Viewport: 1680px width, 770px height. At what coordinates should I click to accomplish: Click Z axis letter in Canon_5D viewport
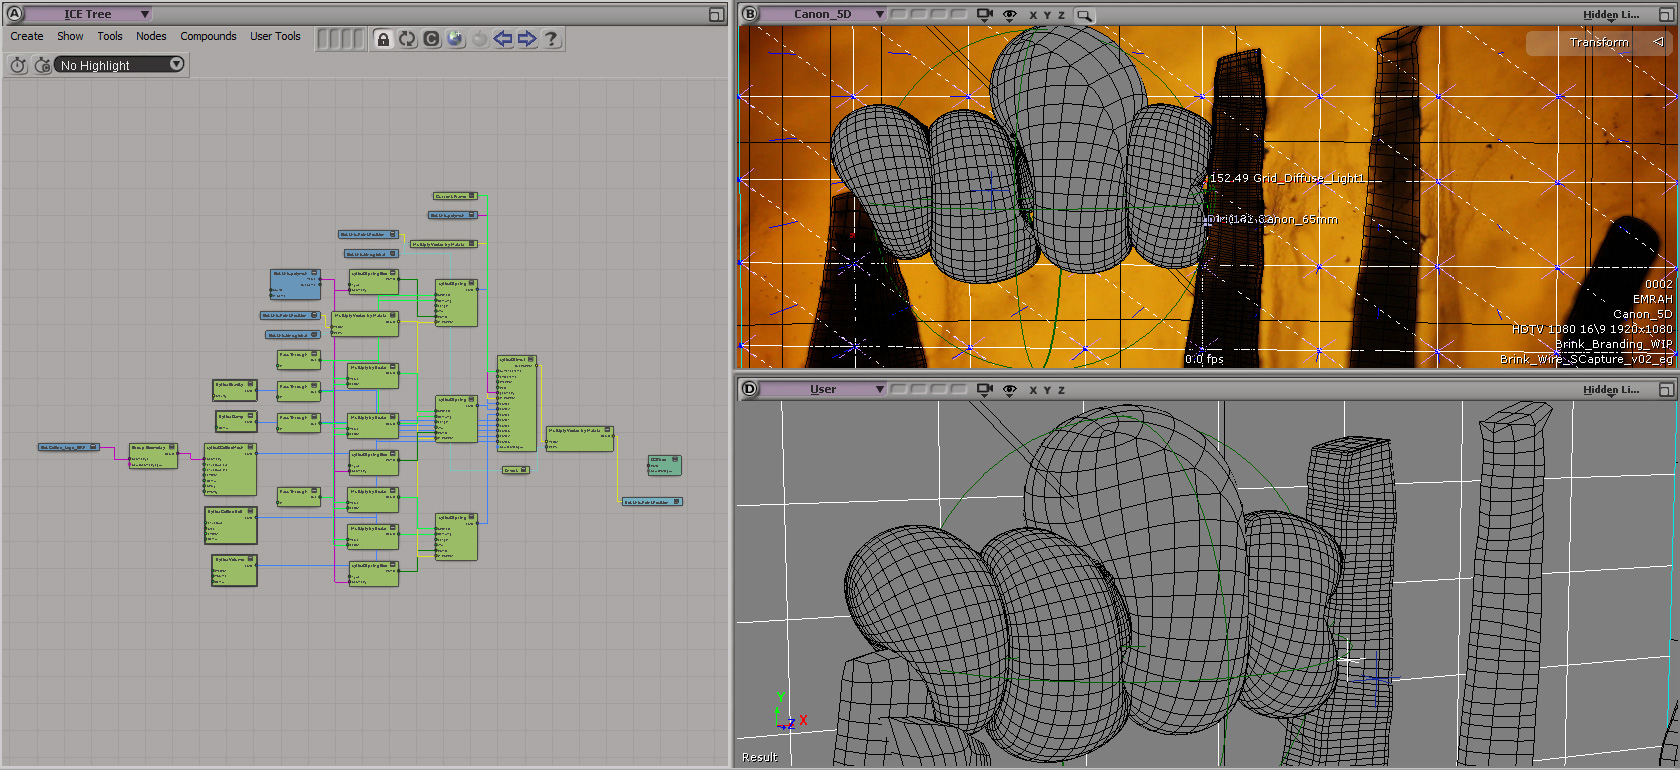coord(1061,15)
